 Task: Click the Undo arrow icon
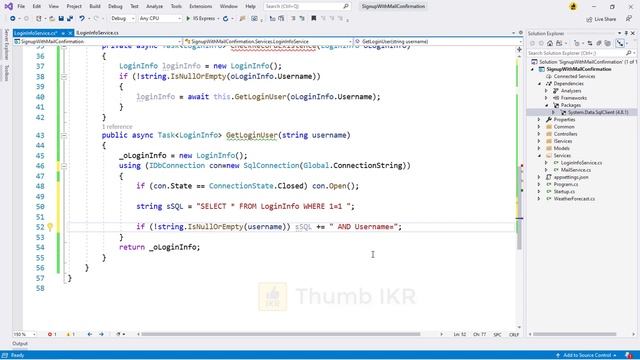pos(82,18)
